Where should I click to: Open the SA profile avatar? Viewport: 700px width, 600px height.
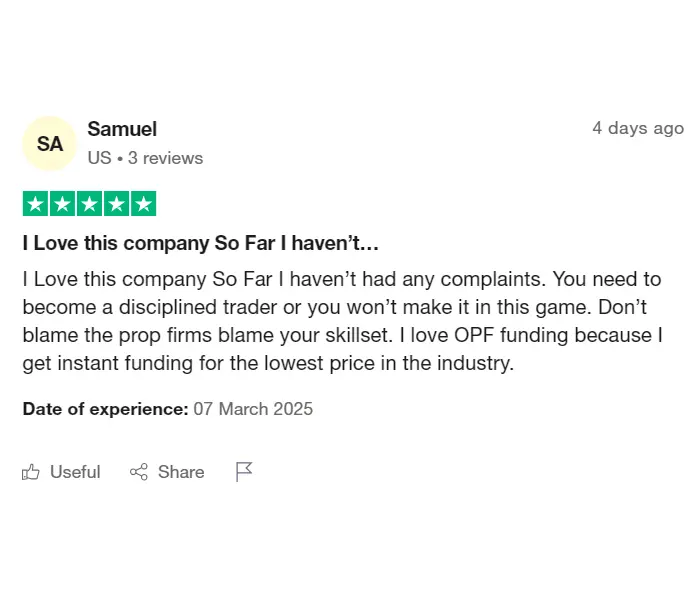[x=50, y=144]
